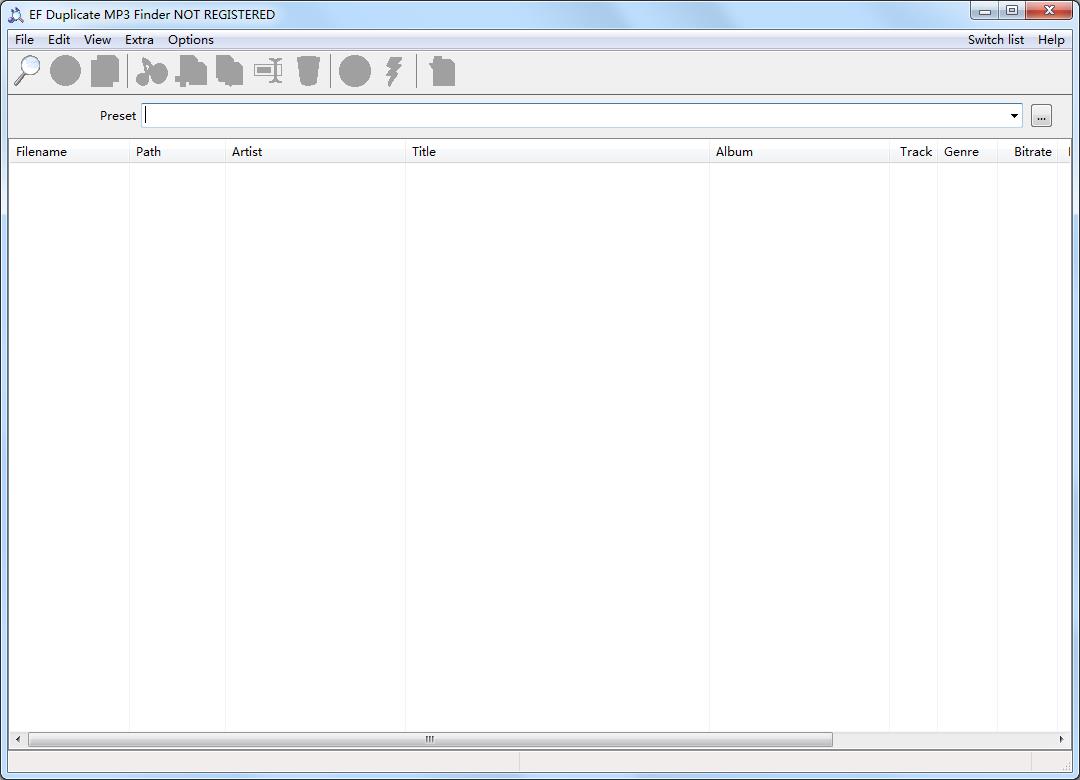
Task: Click the horizontal scrollbar thumb
Action: (430, 740)
